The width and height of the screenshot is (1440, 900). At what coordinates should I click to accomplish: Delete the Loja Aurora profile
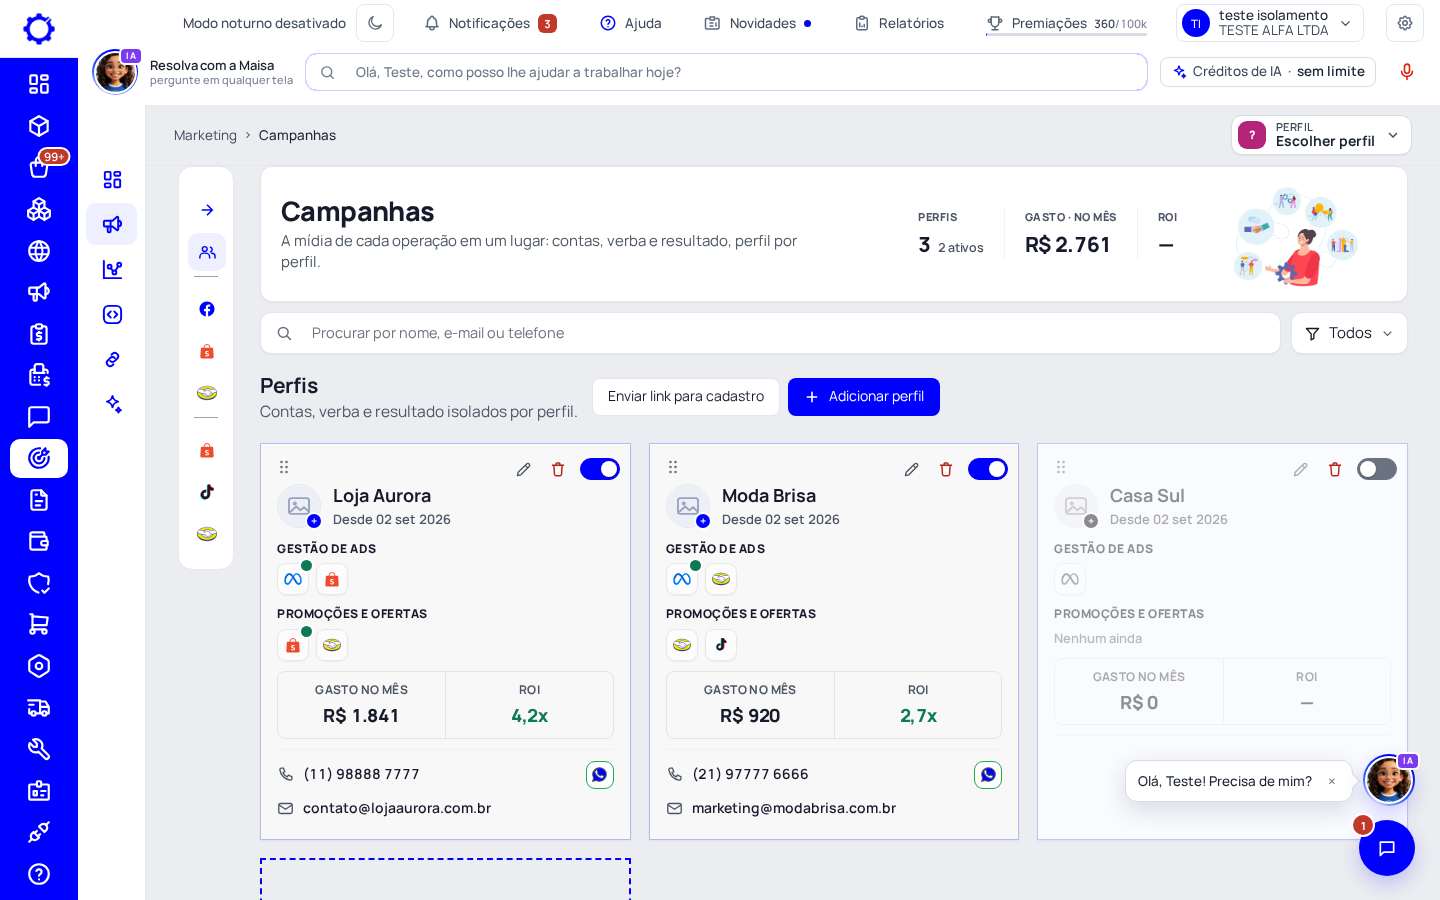(x=558, y=469)
